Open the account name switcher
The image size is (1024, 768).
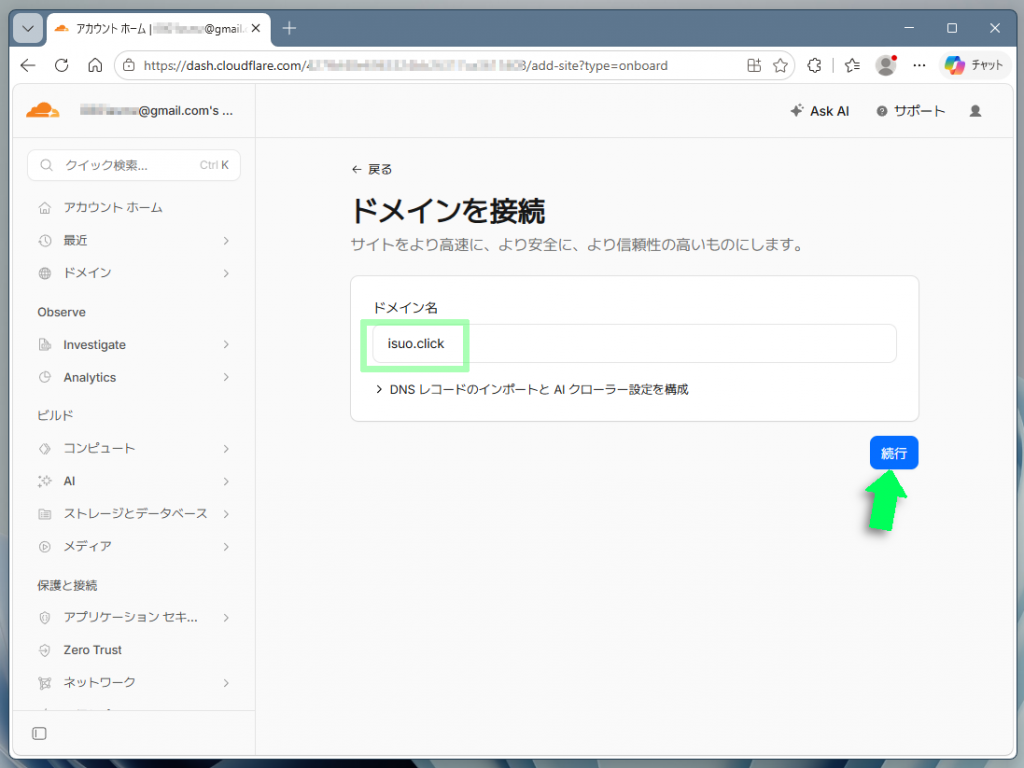[156, 110]
